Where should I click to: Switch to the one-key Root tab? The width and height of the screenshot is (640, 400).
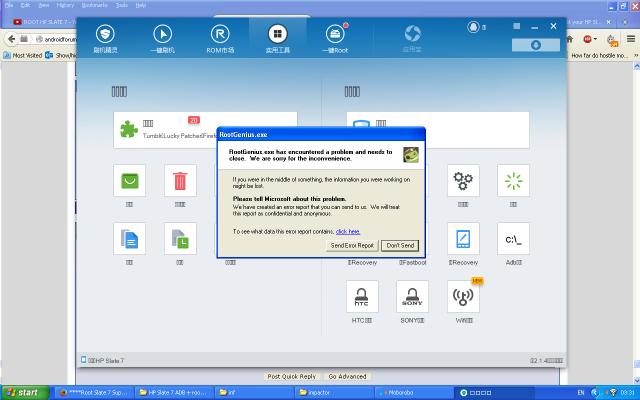(x=334, y=38)
